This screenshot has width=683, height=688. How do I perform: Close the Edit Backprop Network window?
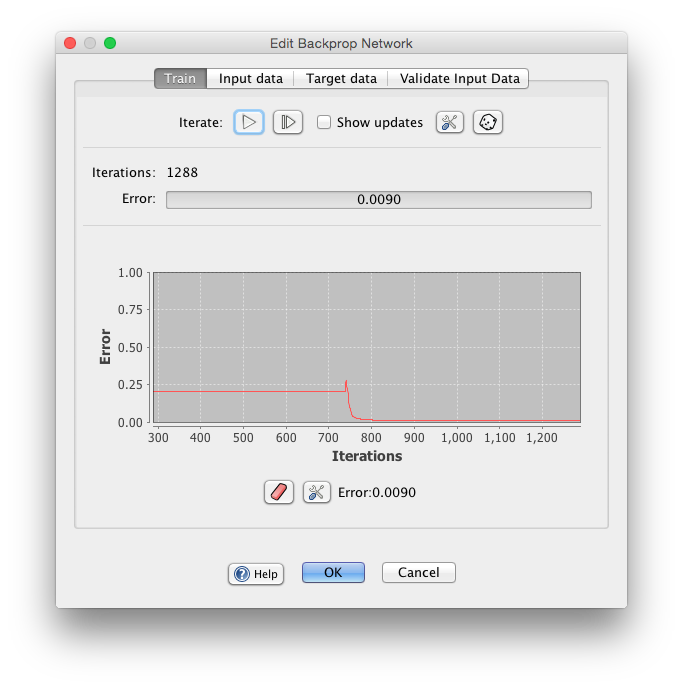[x=70, y=43]
